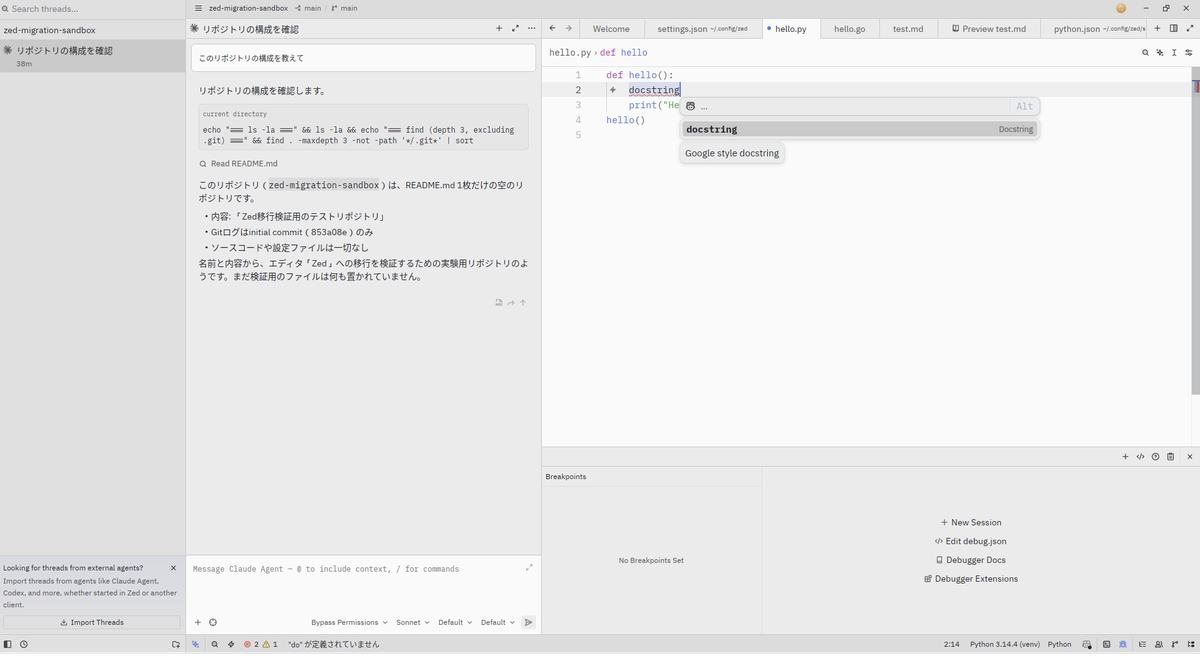Expand the agent panel to full size
Image resolution: width=1200 pixels, height=658 pixels.
(x=515, y=28)
